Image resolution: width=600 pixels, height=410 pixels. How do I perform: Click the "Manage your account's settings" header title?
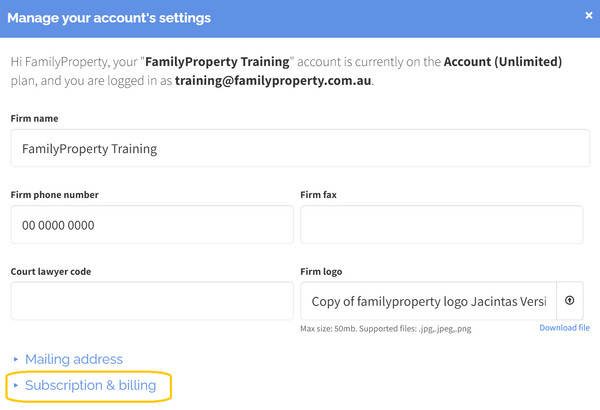[x=109, y=17]
